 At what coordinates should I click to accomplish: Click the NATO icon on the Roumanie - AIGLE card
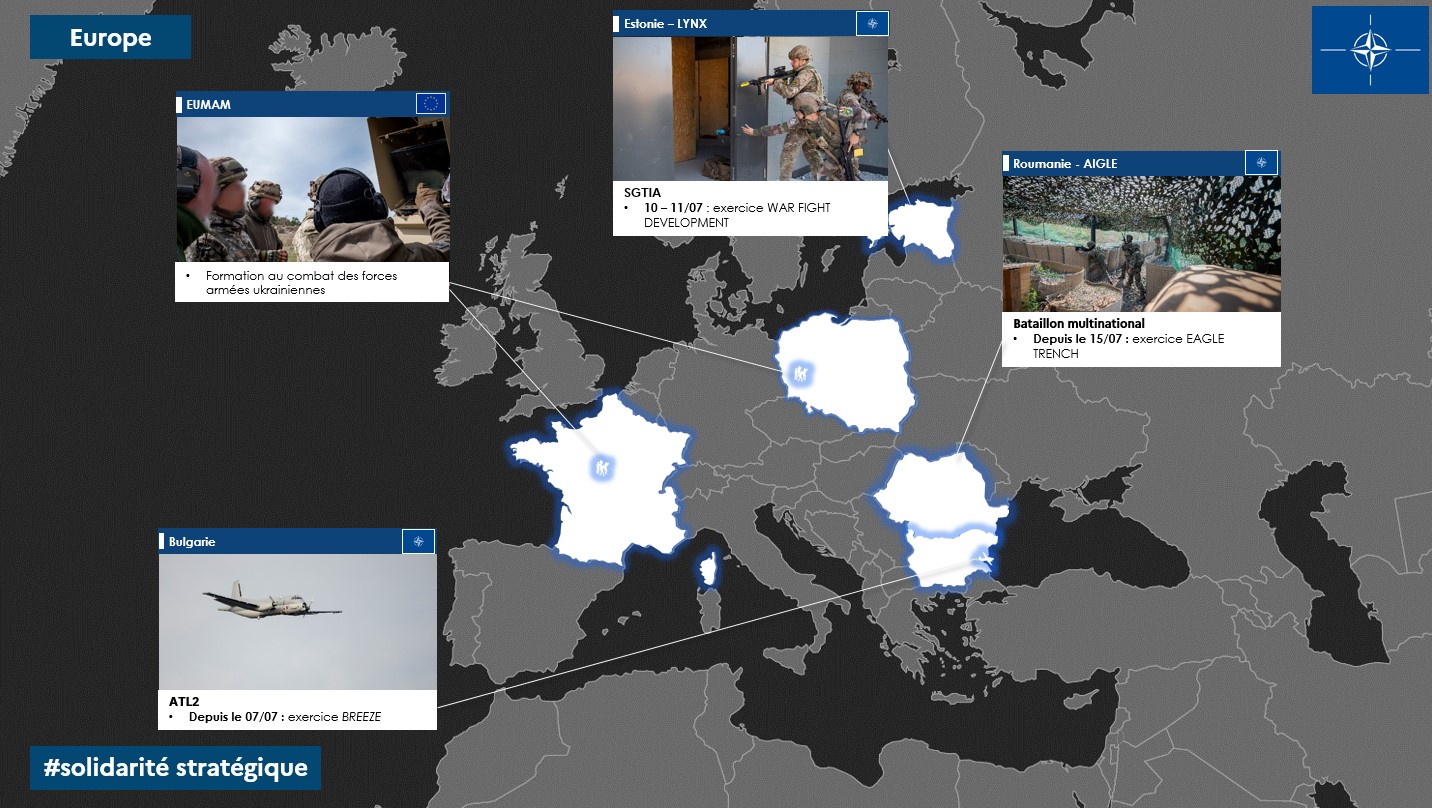[1261, 163]
